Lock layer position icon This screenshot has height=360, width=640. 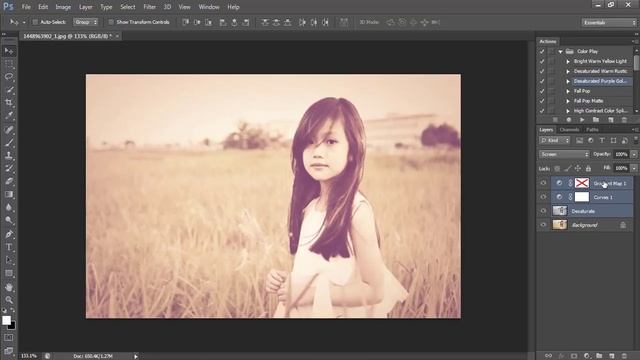pos(578,168)
